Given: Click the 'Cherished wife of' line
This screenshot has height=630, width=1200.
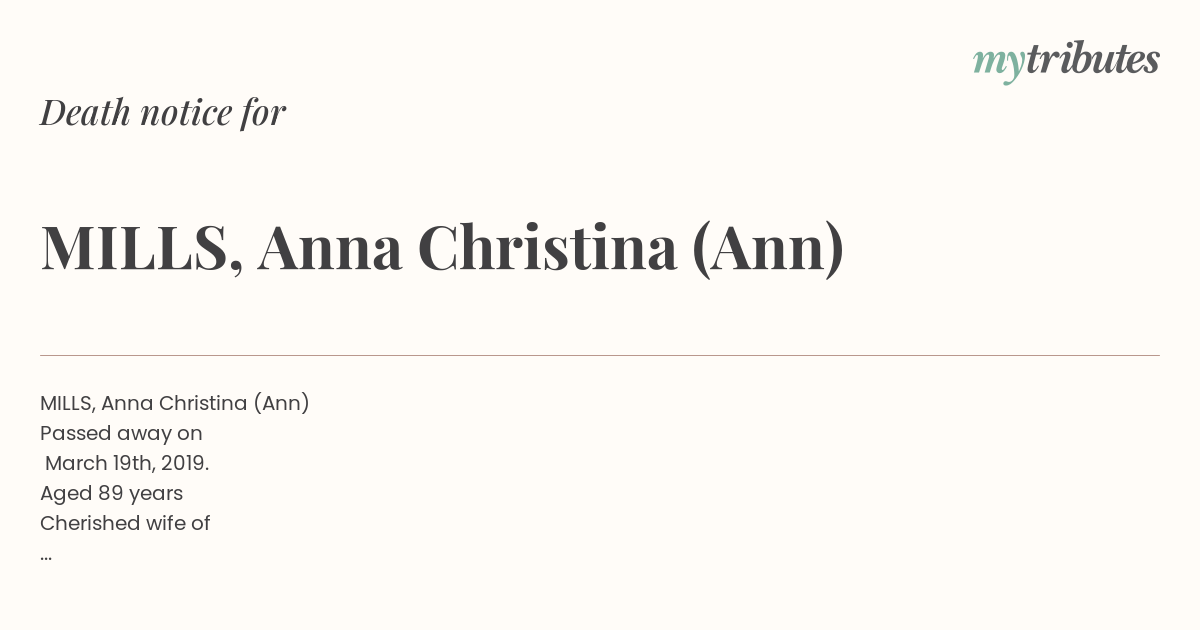Looking at the screenshot, I should point(125,523).
